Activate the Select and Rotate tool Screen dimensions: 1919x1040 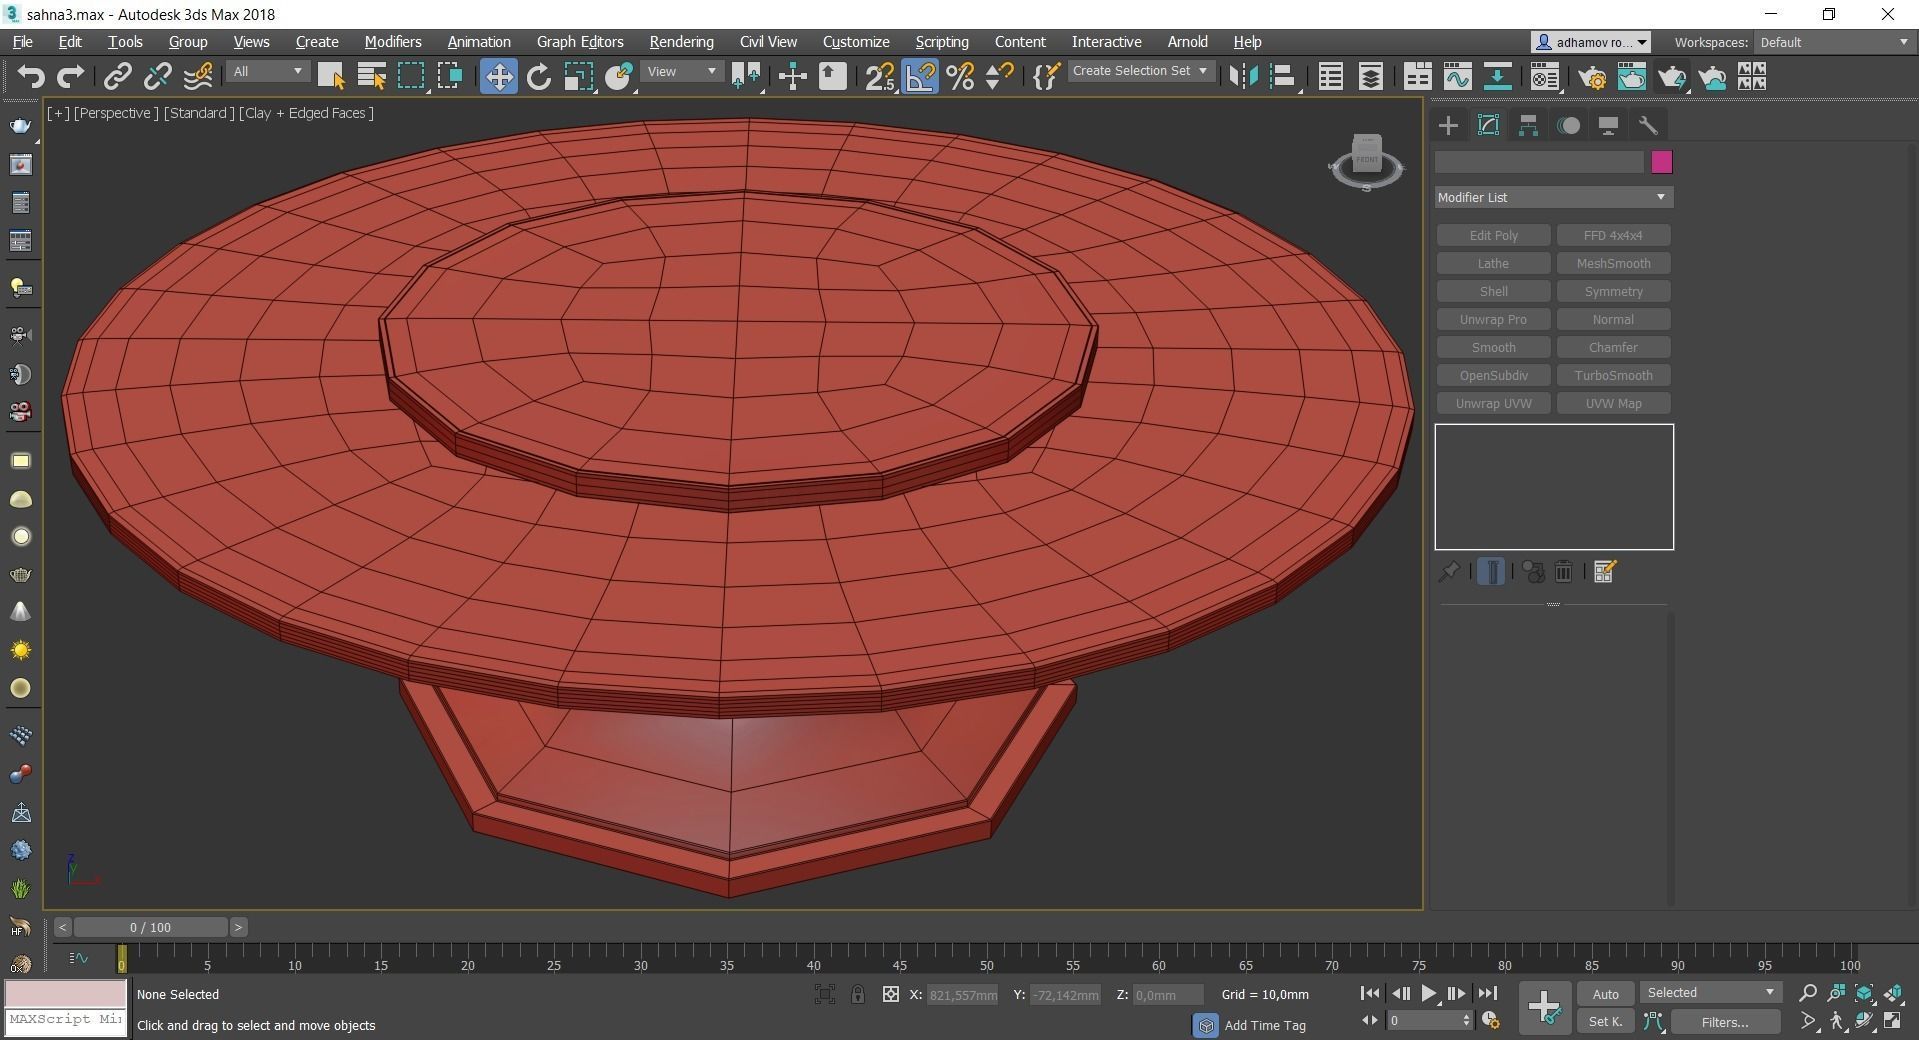coord(538,77)
